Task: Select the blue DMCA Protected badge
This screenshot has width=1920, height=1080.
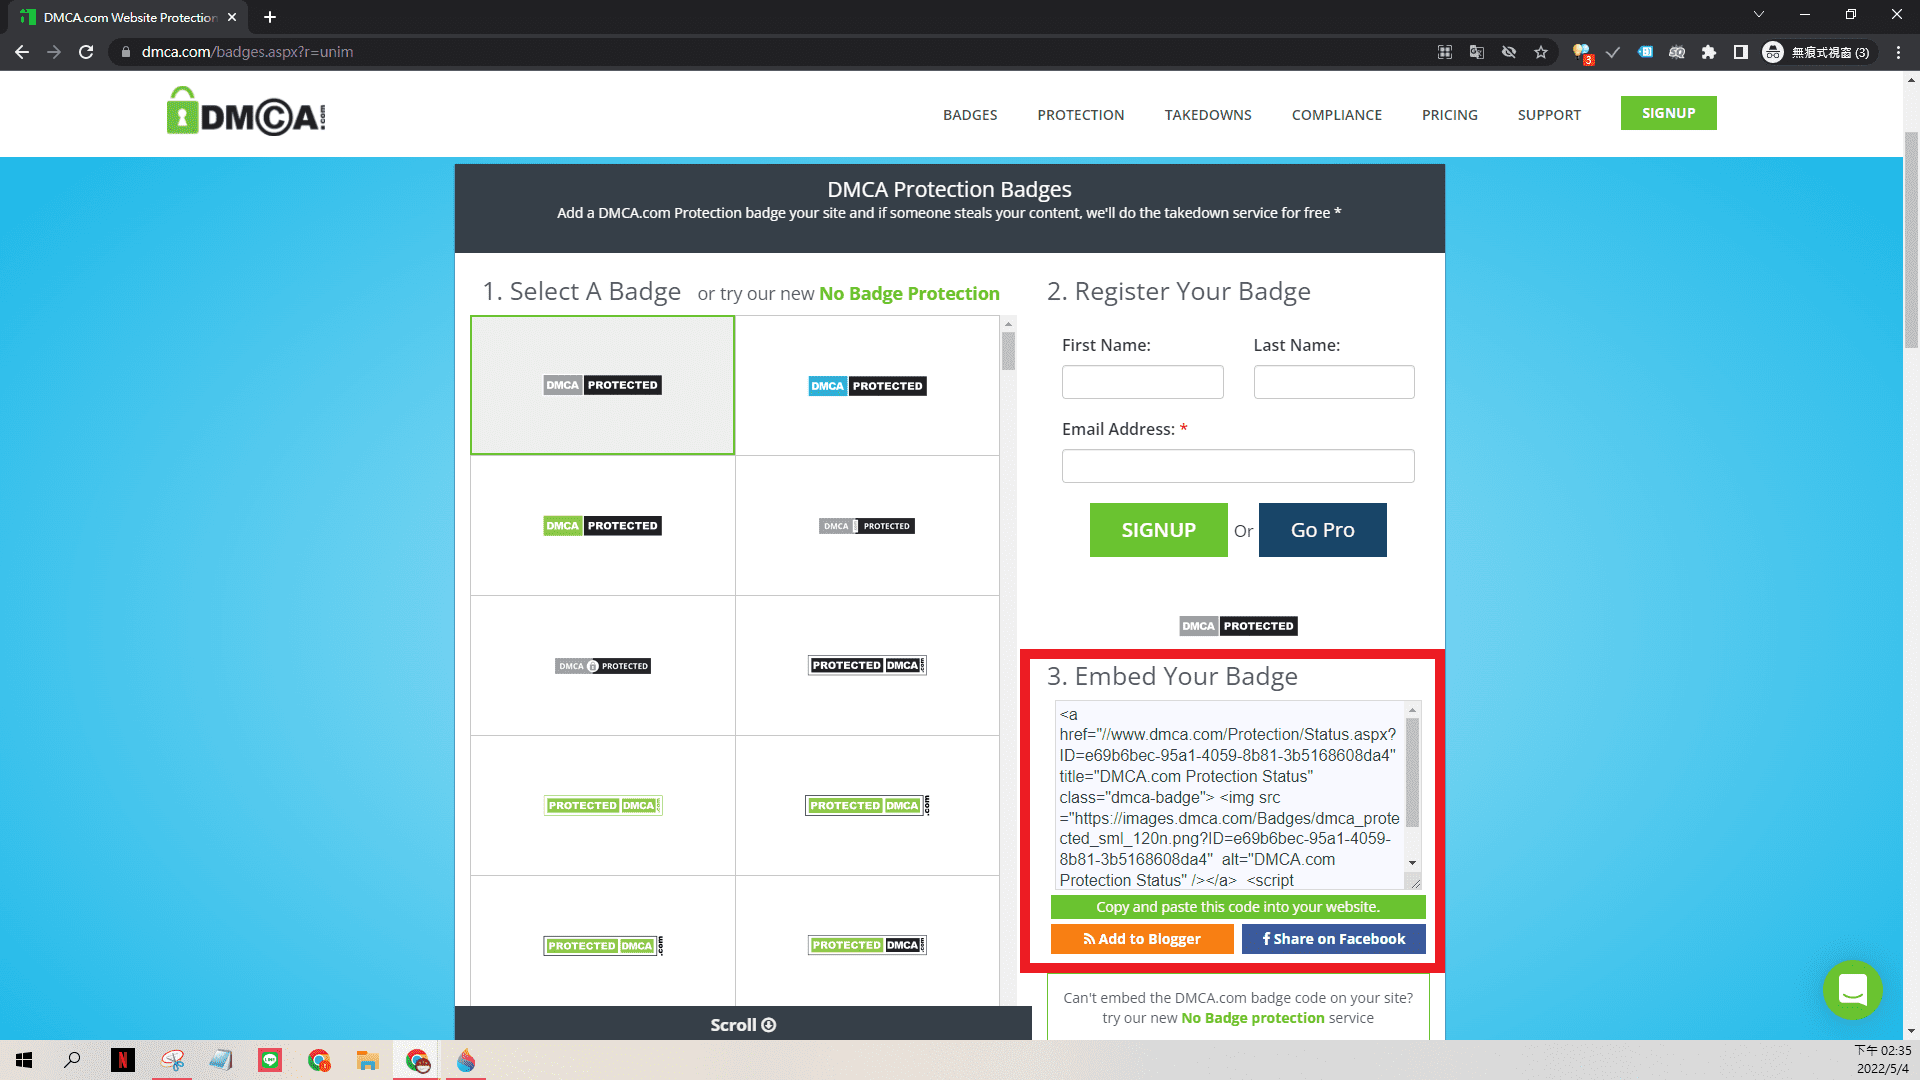Action: click(867, 386)
